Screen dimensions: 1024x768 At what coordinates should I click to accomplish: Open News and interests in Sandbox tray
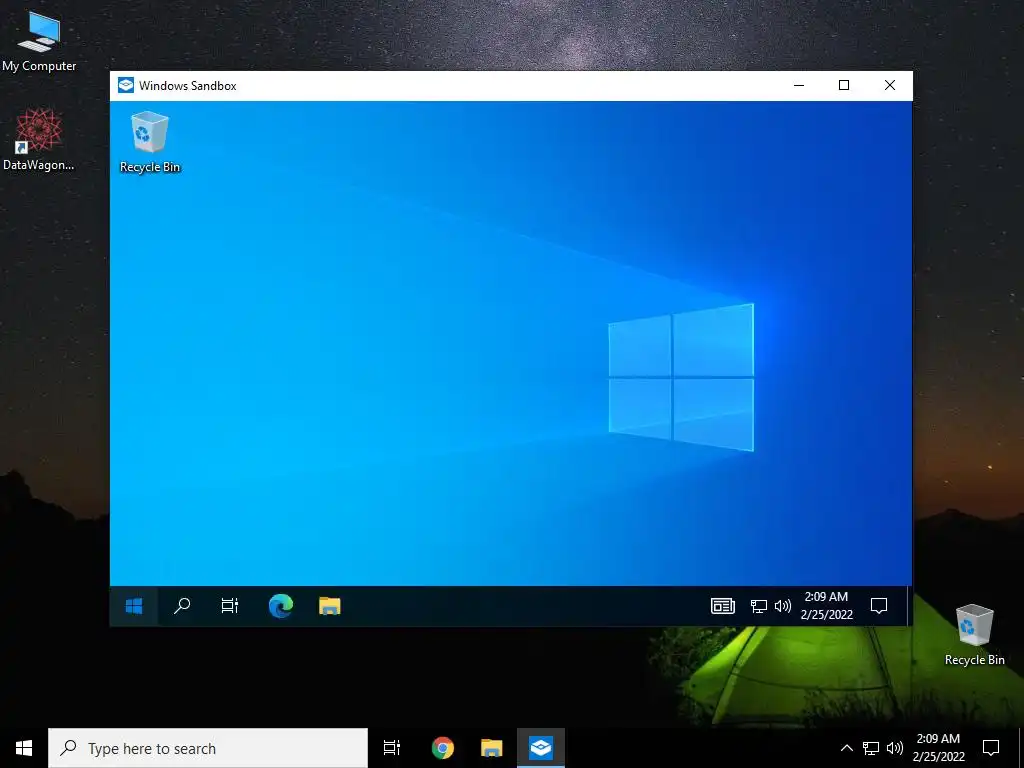click(x=723, y=606)
